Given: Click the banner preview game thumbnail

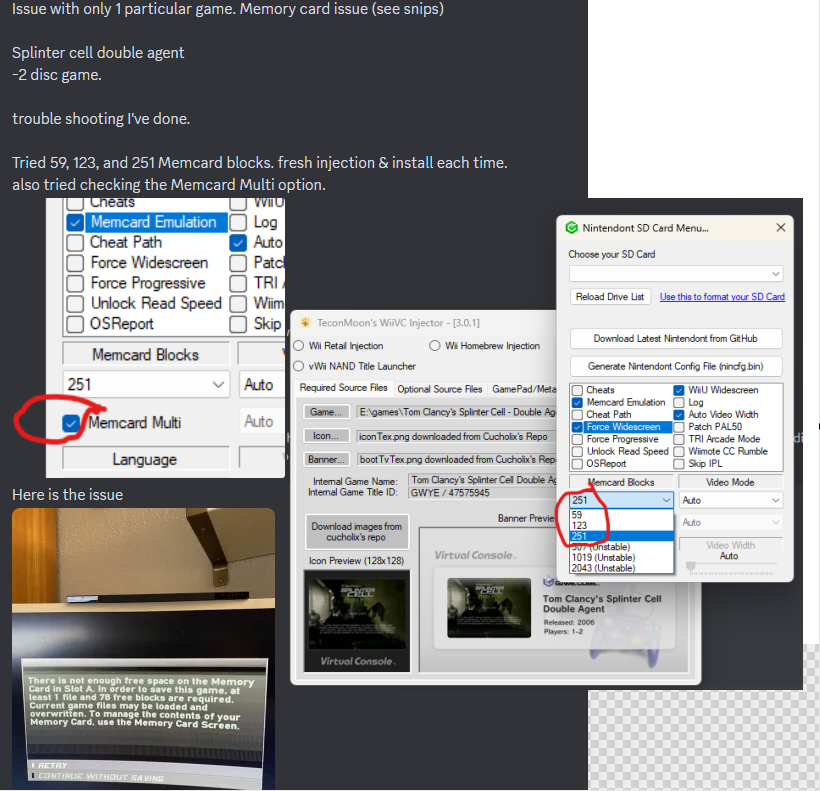Looking at the screenshot, I should tap(489, 607).
